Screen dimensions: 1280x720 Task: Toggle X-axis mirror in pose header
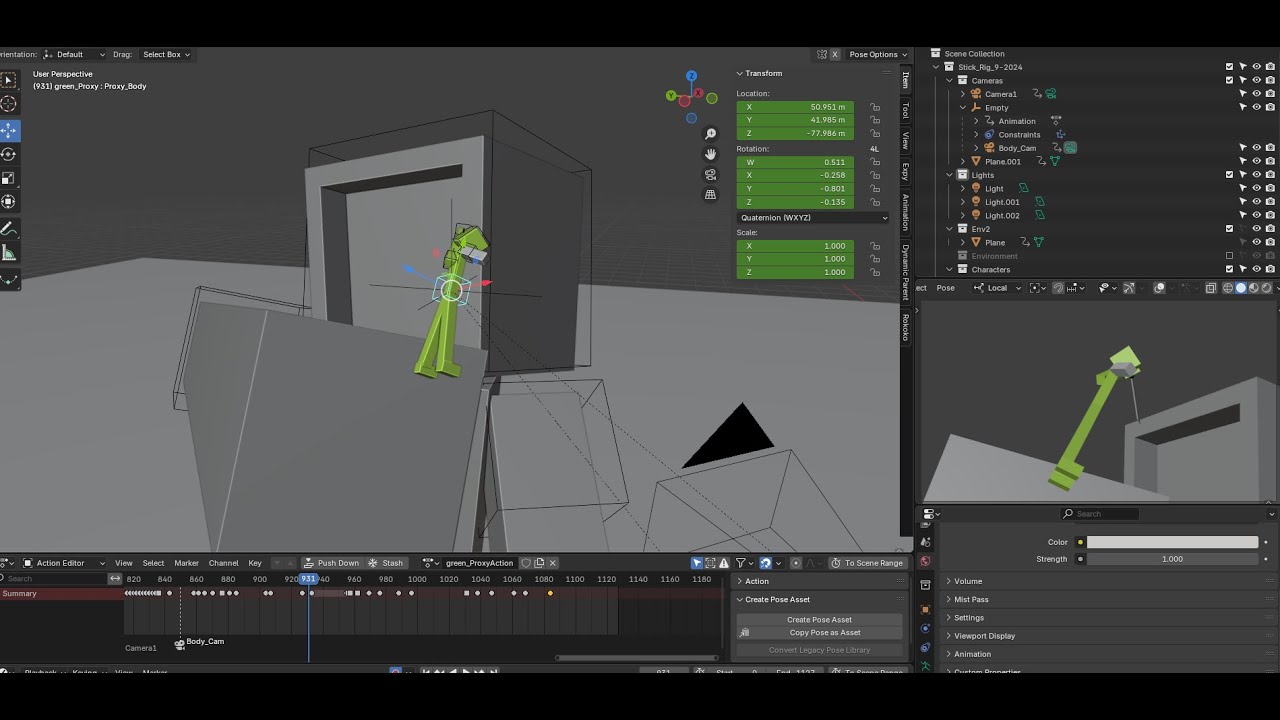pyautogui.click(x=835, y=55)
